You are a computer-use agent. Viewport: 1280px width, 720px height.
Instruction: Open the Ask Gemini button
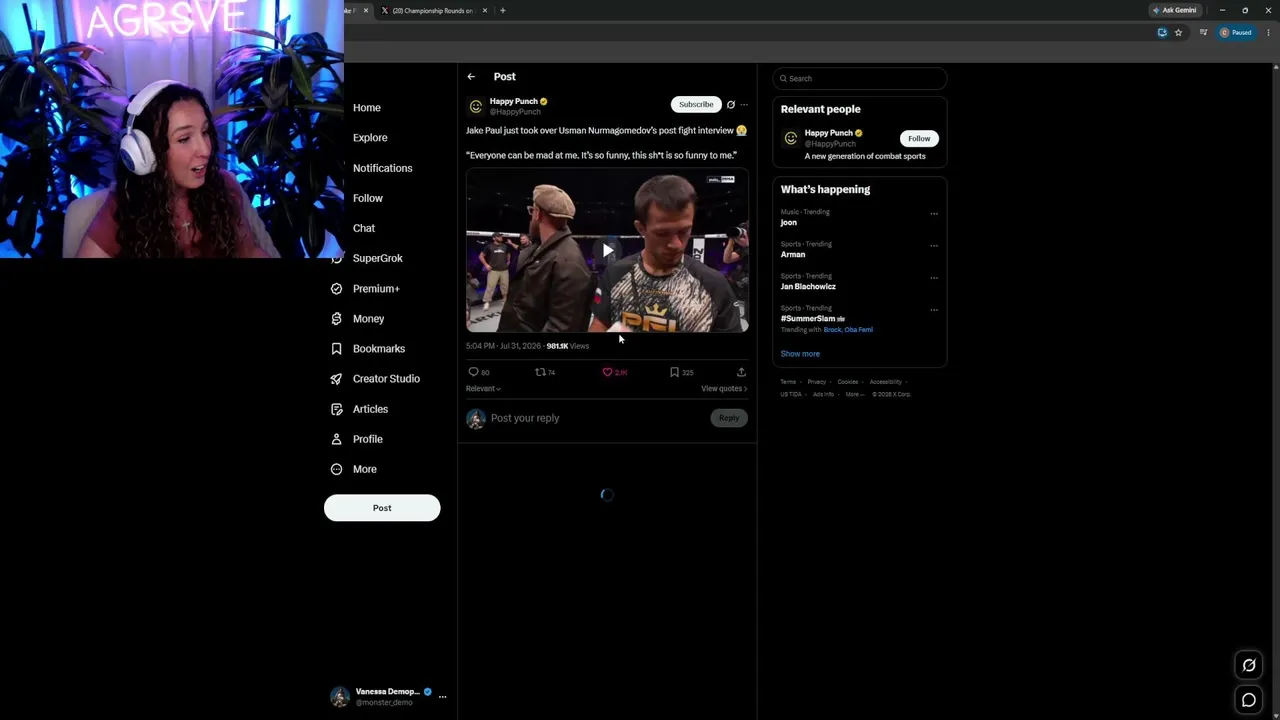coord(1174,10)
